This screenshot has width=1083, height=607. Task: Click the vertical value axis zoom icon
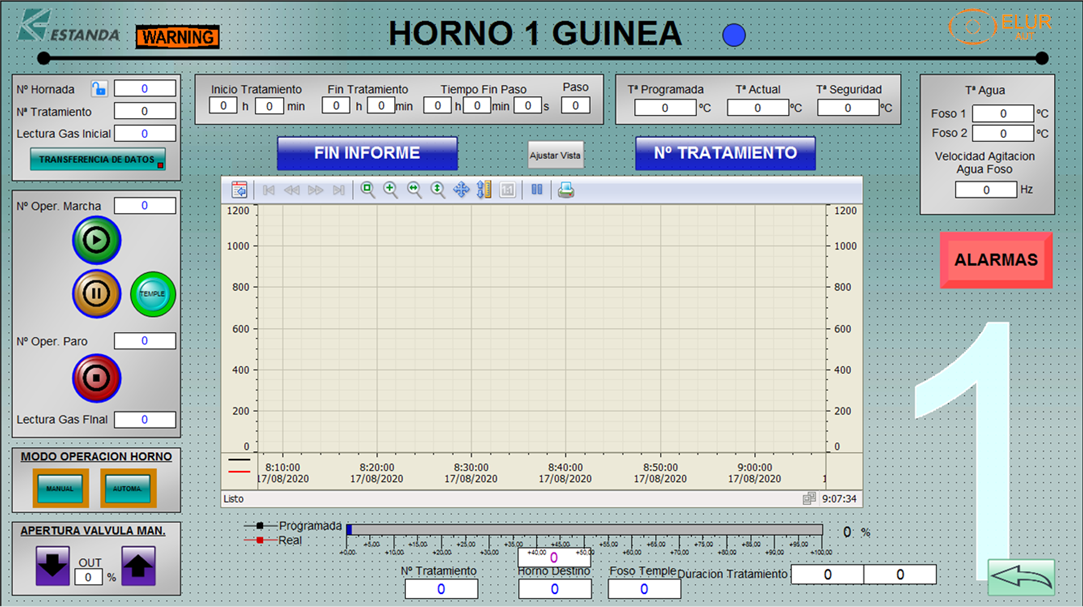coord(437,190)
